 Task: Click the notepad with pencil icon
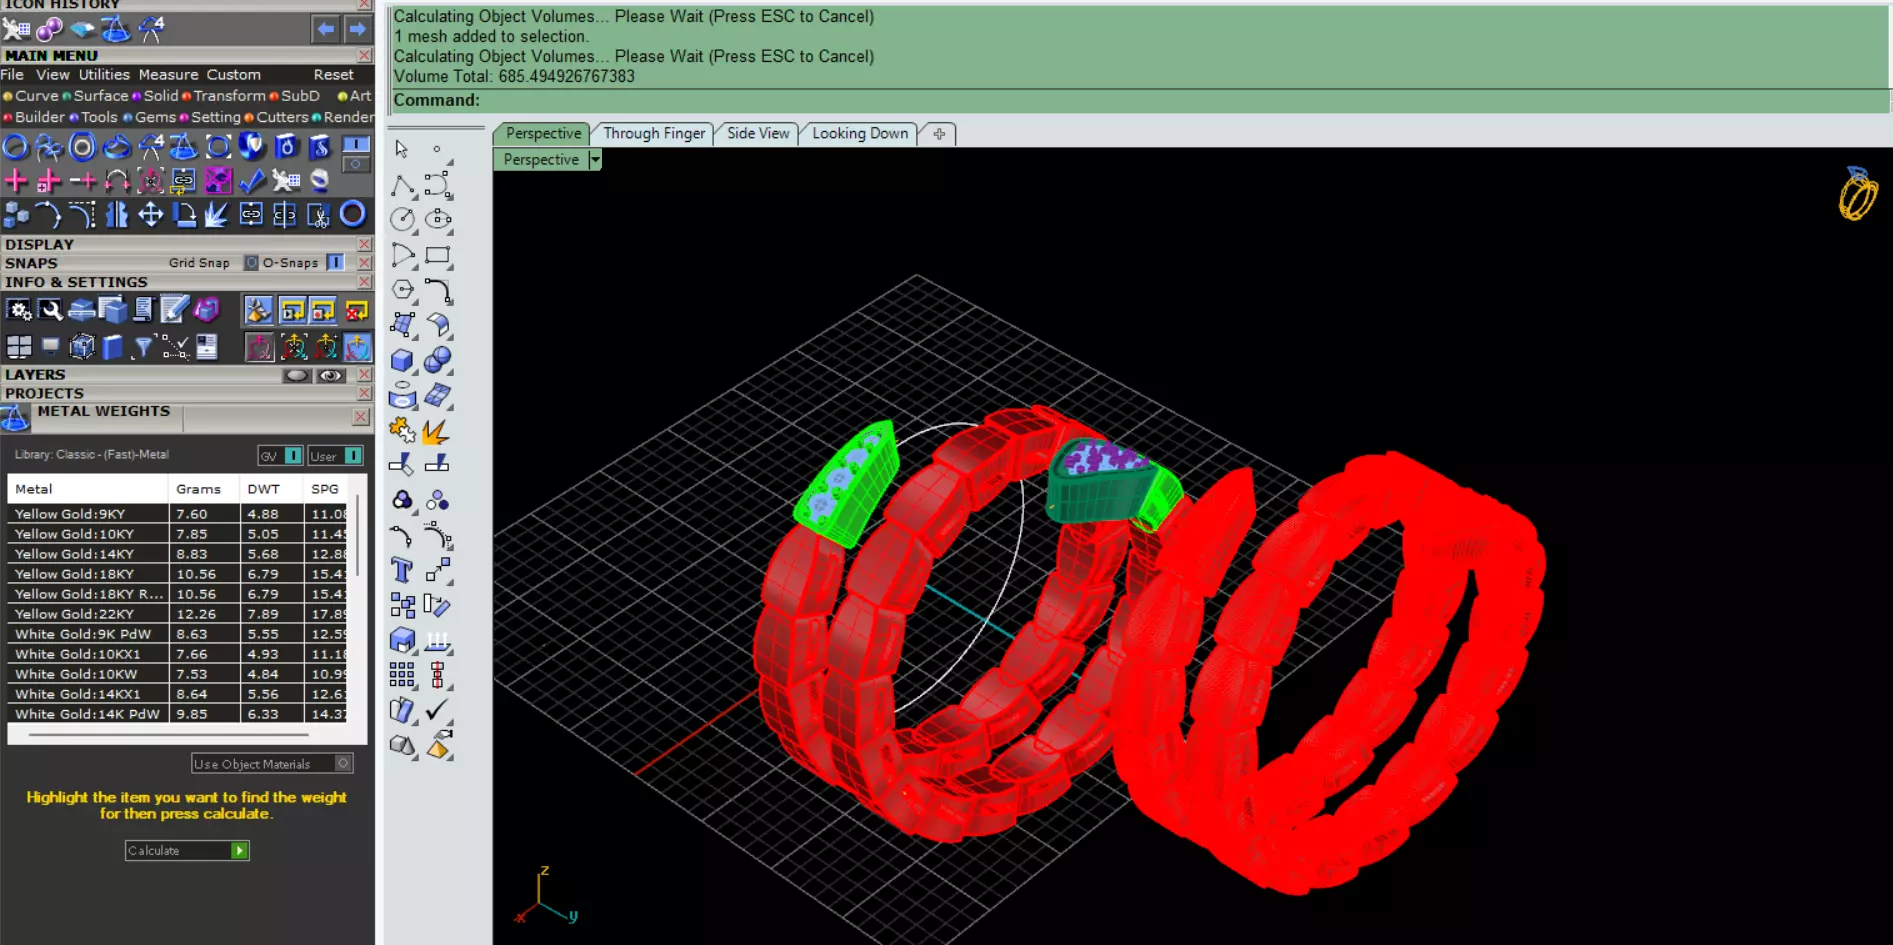(x=174, y=311)
